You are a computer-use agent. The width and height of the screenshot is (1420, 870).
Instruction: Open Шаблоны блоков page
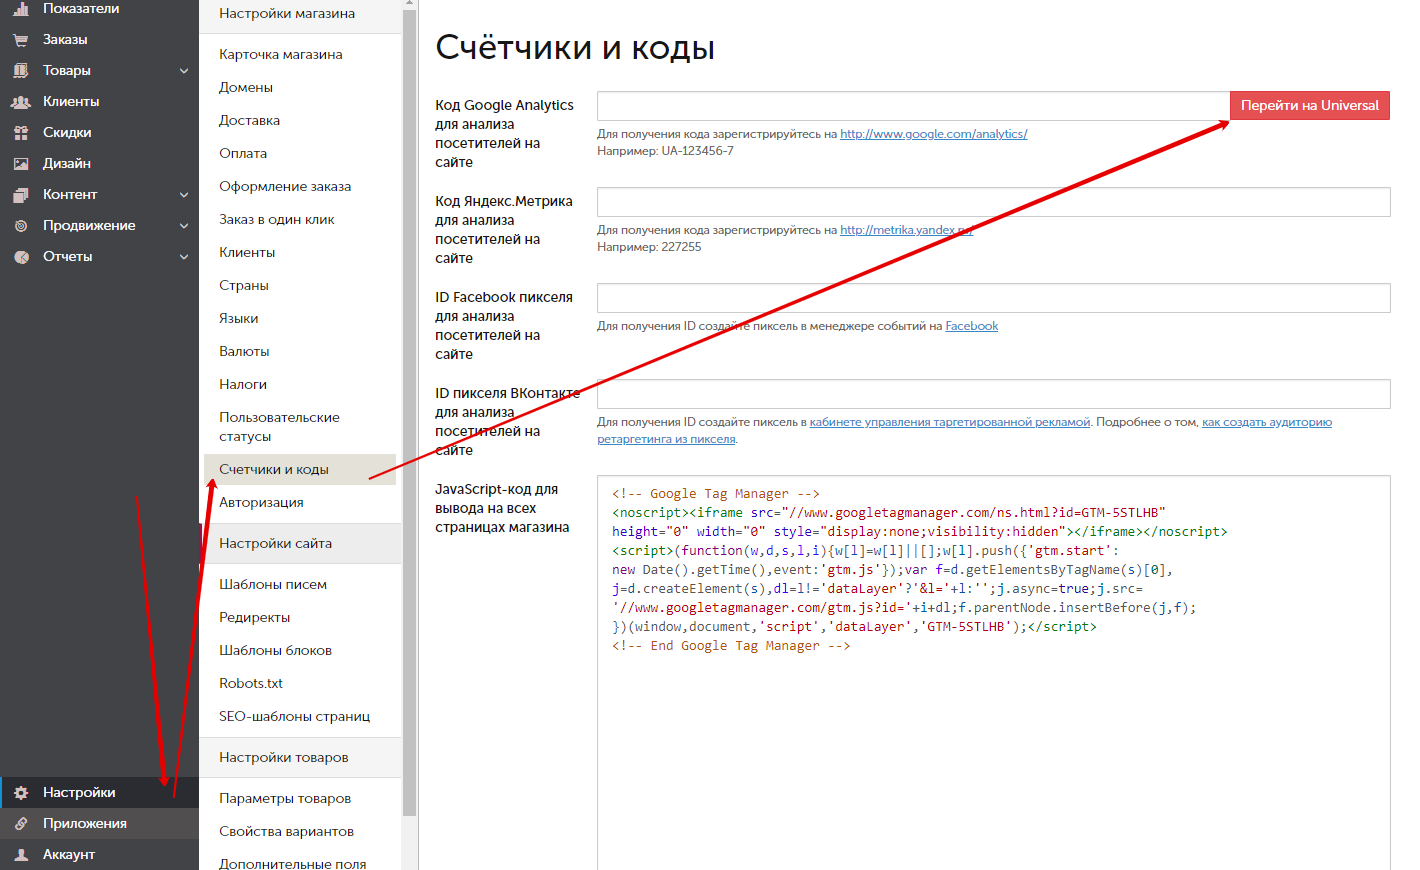276,651
